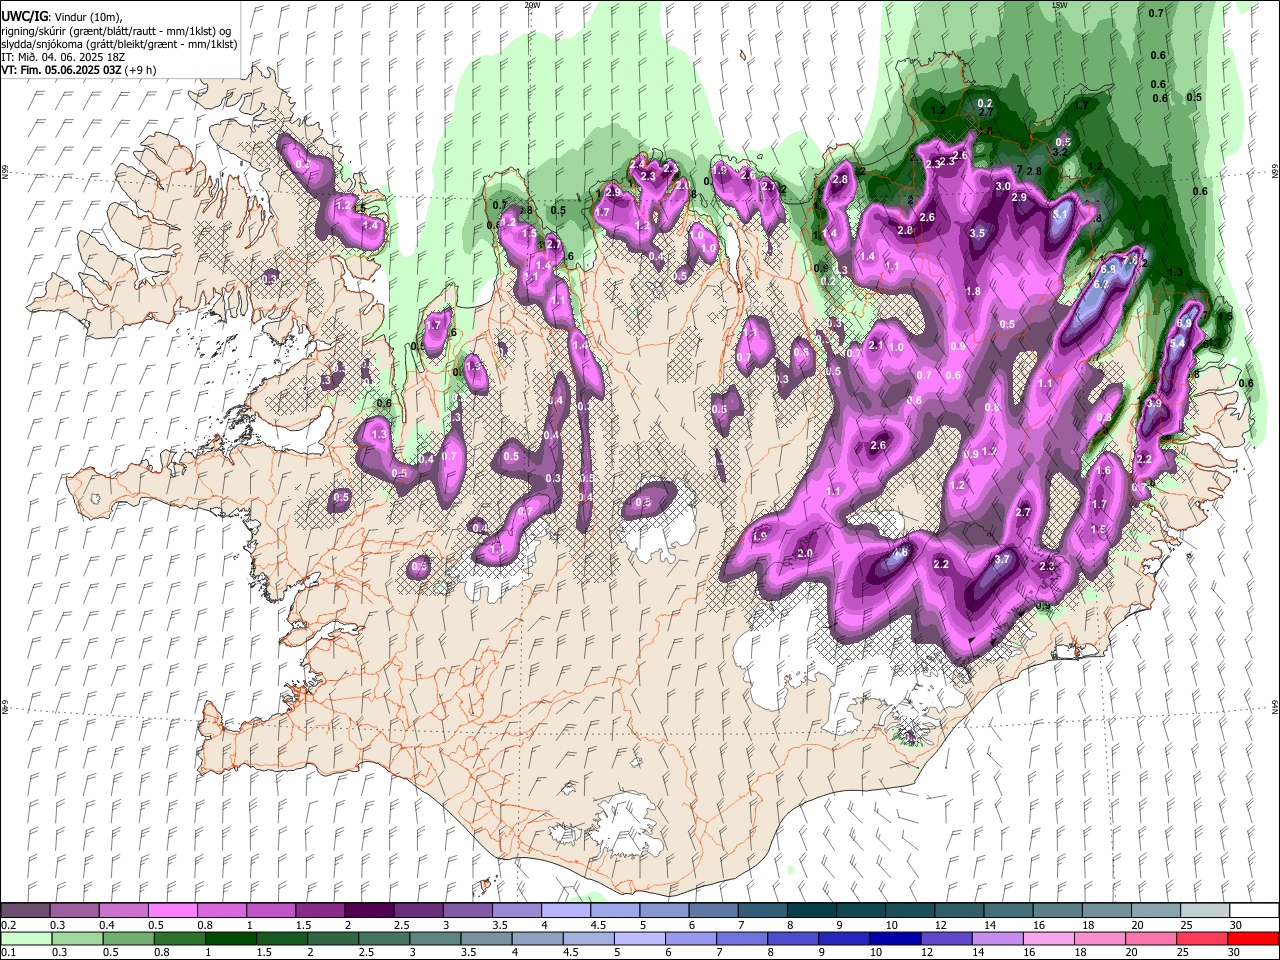Click the light gray snow swatch between 25 and 30
Viewport: 1280px width, 960px height.
pyautogui.click(x=1203, y=910)
